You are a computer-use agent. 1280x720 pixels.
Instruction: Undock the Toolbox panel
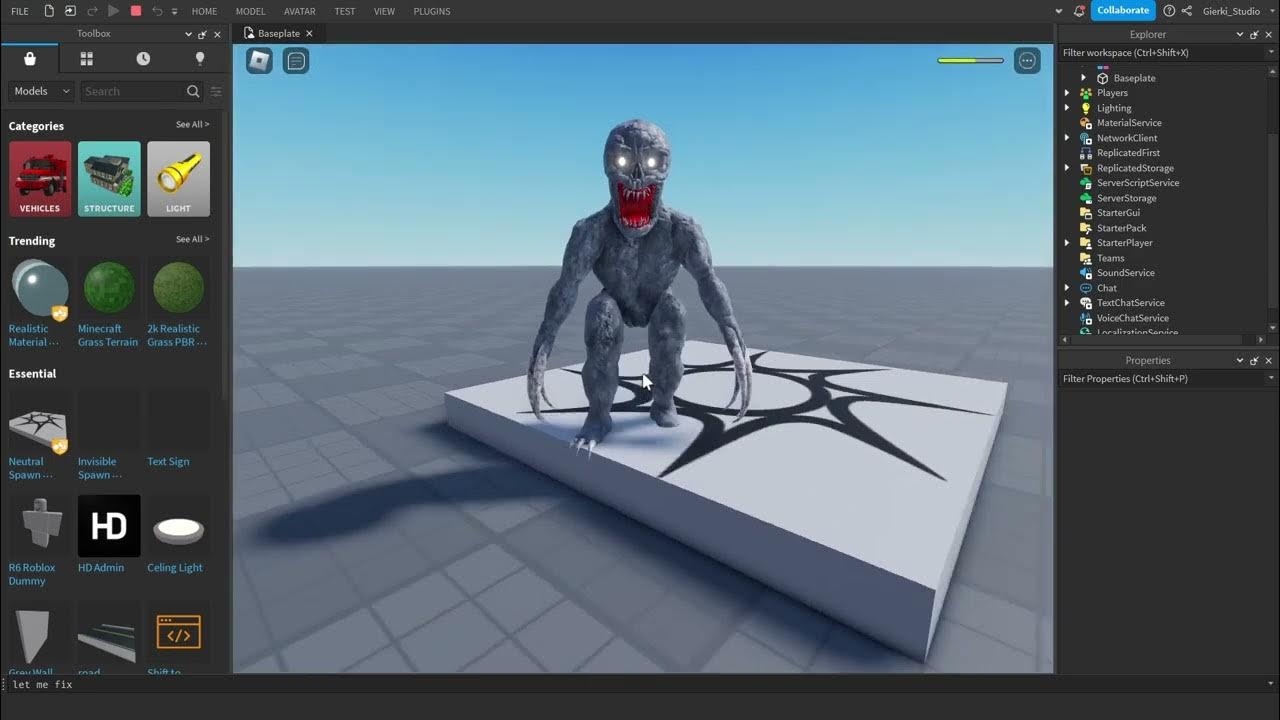coord(203,34)
